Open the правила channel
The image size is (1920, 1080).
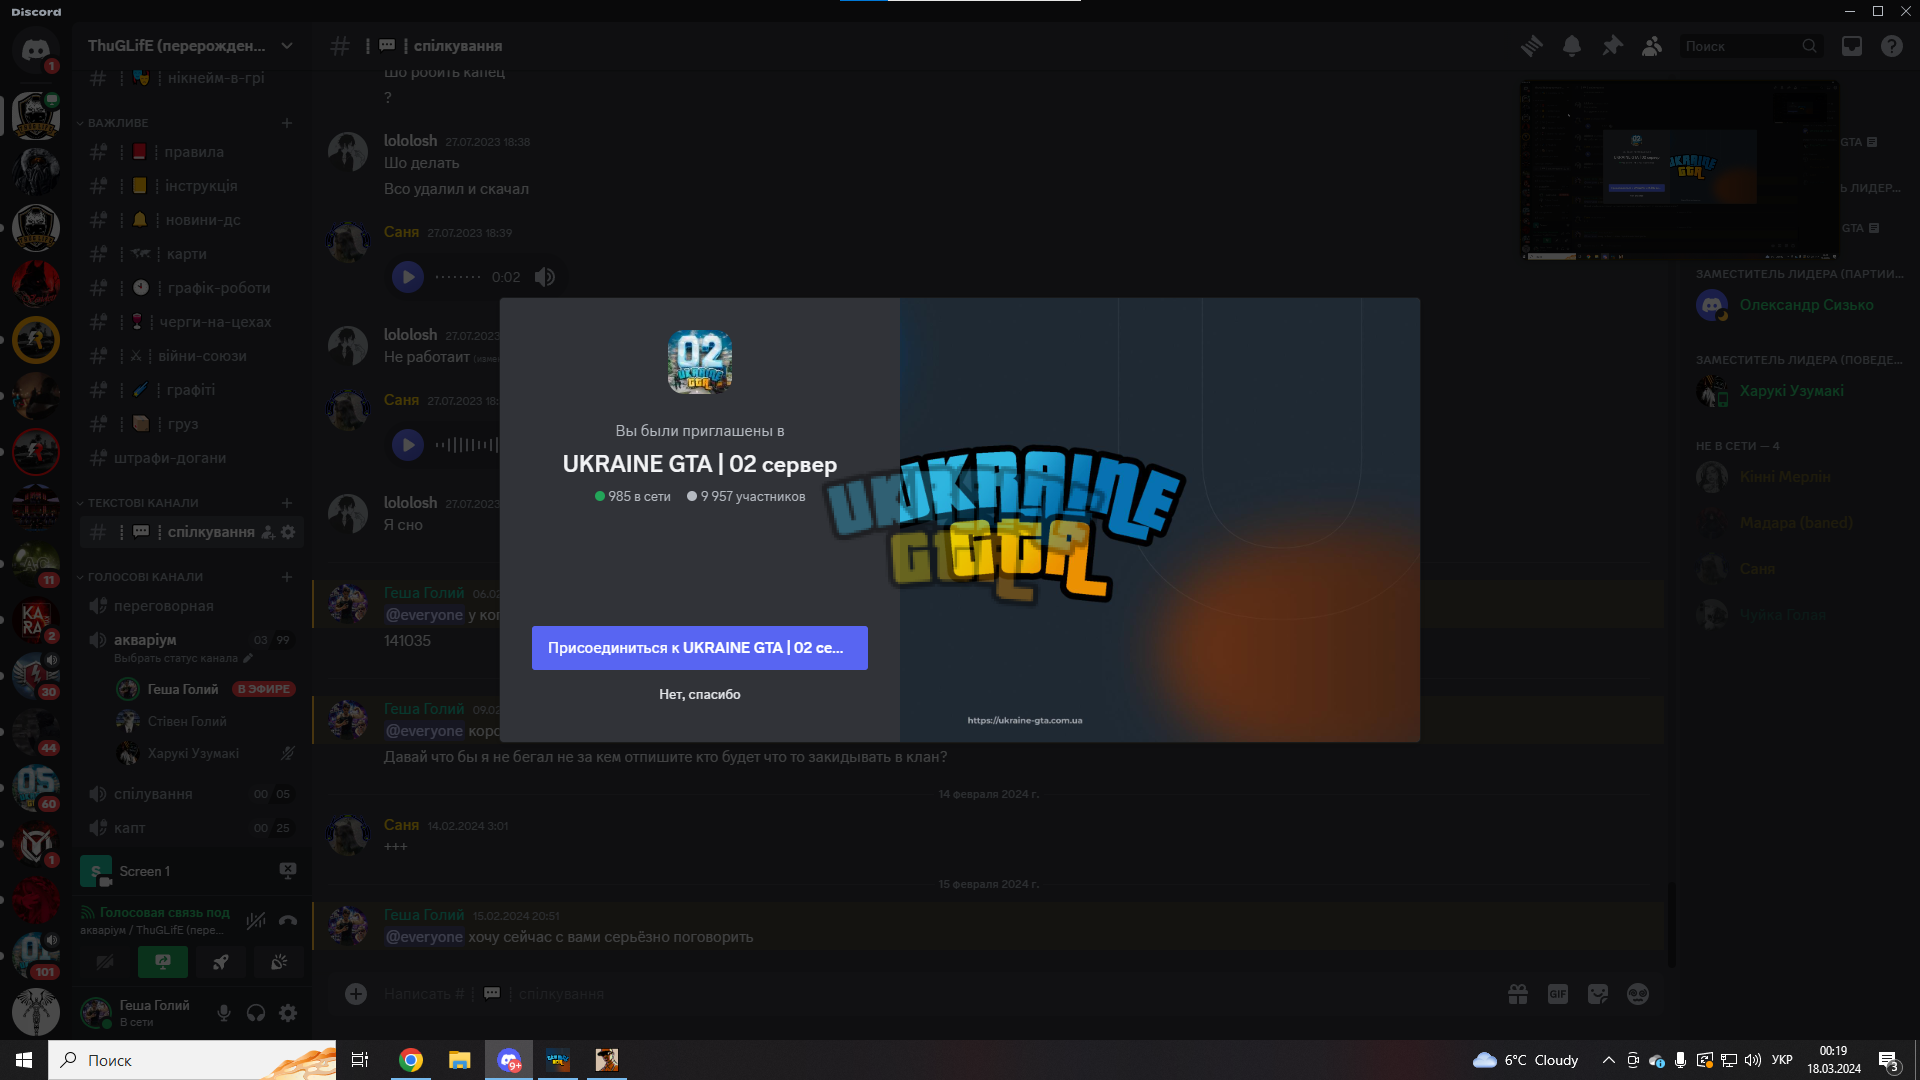pos(192,152)
